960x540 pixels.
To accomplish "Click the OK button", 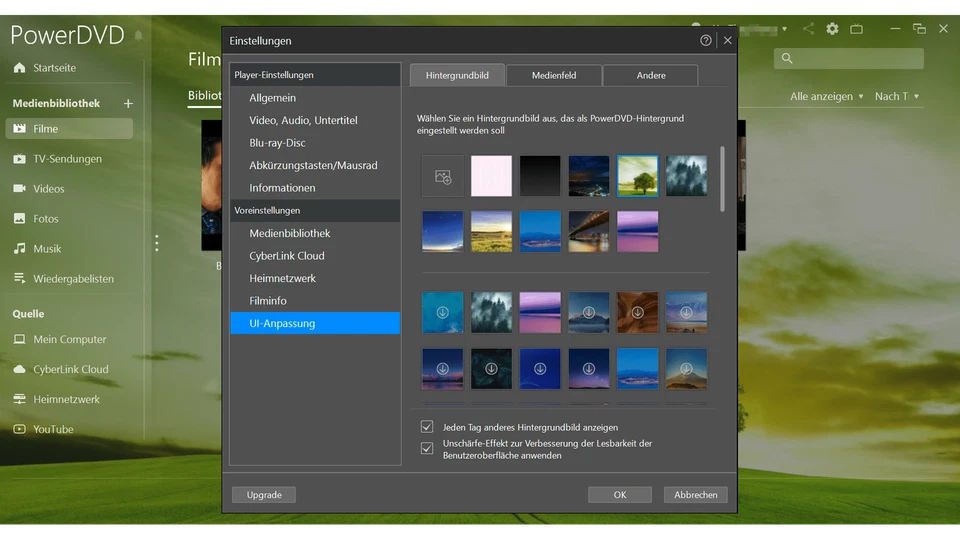I will [619, 495].
